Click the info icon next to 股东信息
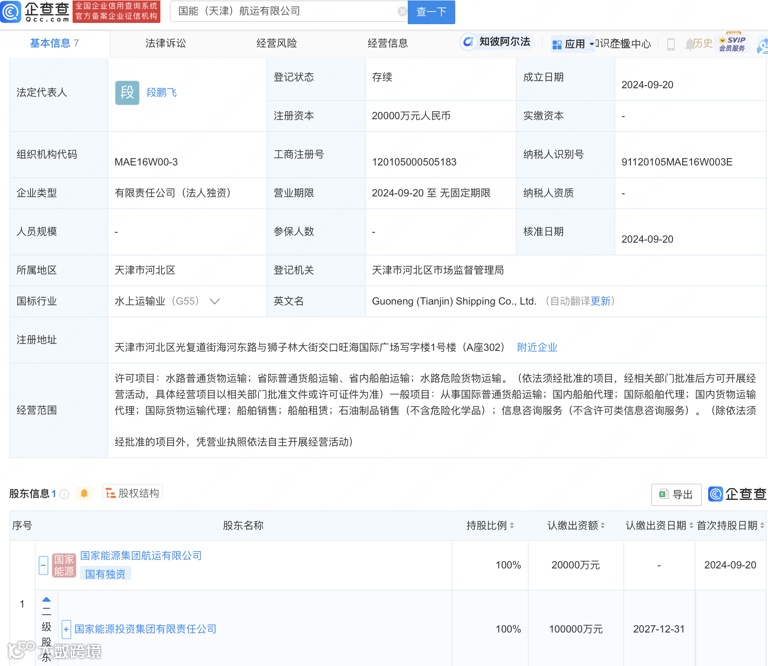The width and height of the screenshot is (768, 666). tap(64, 494)
